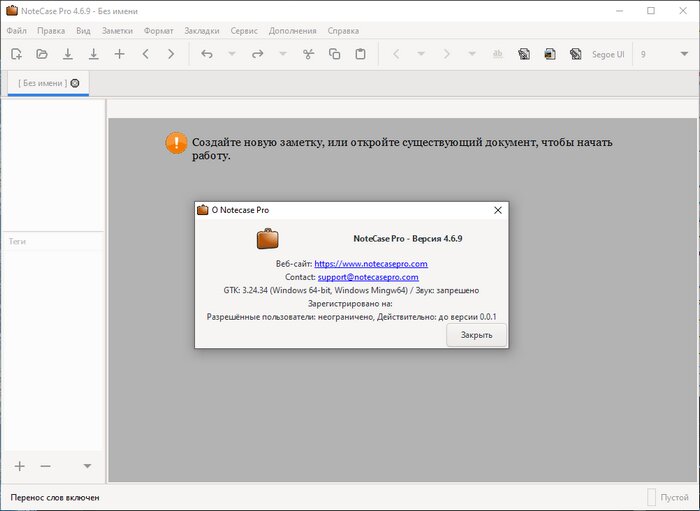Open the Дополнения menu
This screenshot has height=511, width=700.
(x=292, y=31)
